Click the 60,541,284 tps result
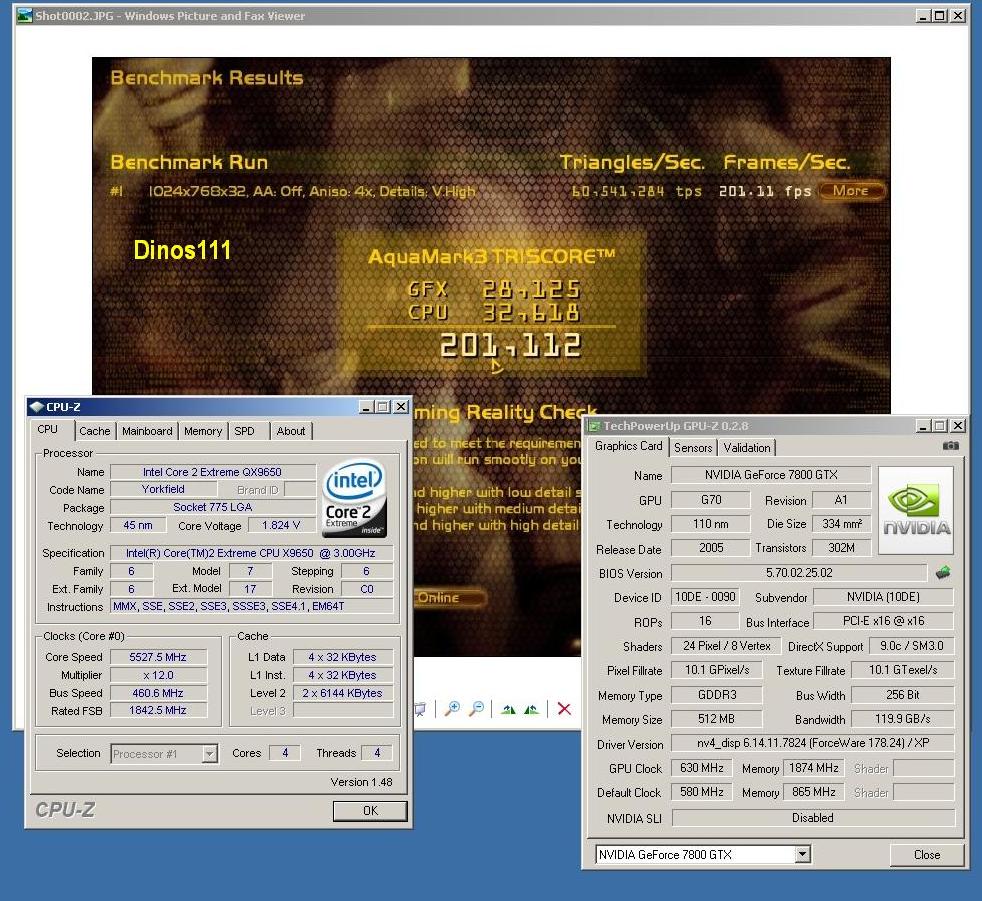Screen dimensions: 982x901 [x=636, y=191]
